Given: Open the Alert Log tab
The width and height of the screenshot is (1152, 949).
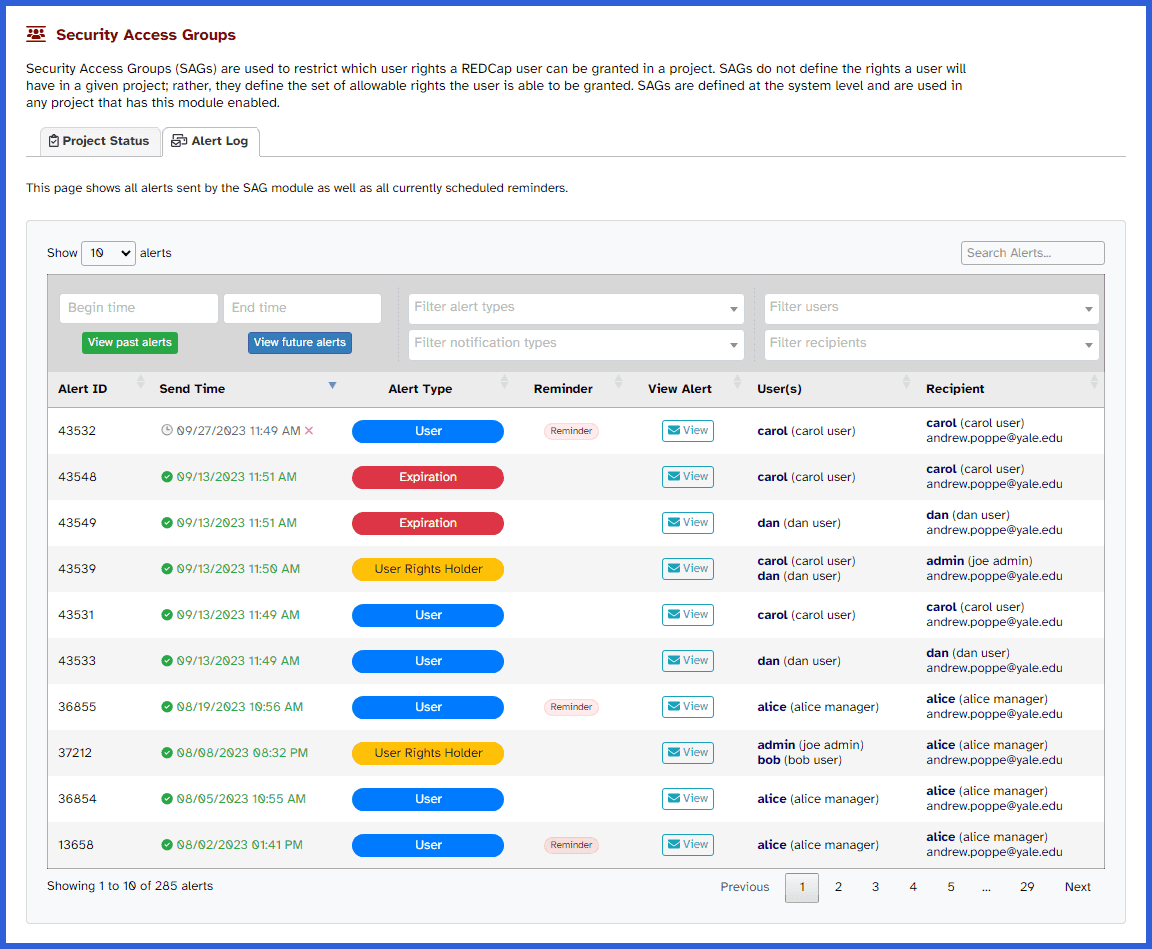Looking at the screenshot, I should [x=210, y=141].
